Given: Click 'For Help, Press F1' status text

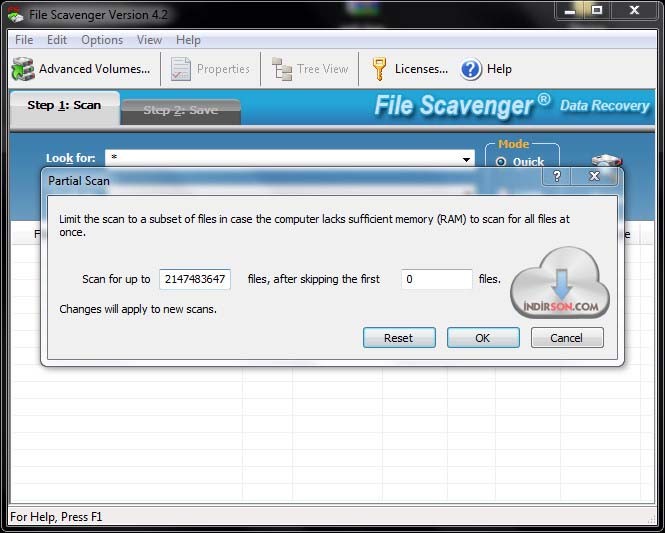Looking at the screenshot, I should pyautogui.click(x=56, y=517).
